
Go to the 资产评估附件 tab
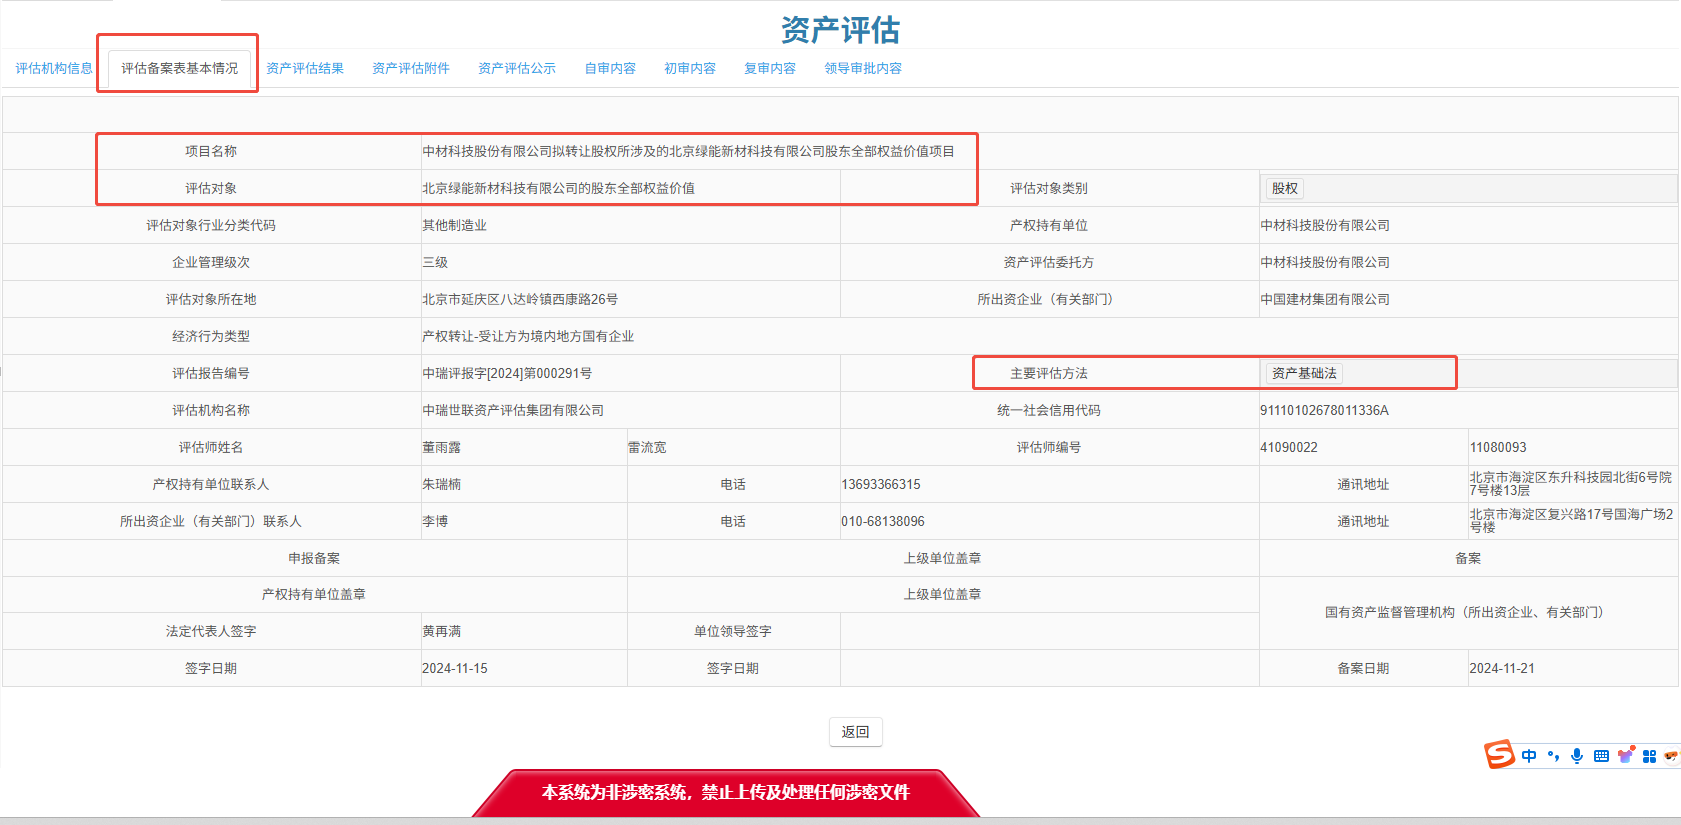click(x=411, y=68)
